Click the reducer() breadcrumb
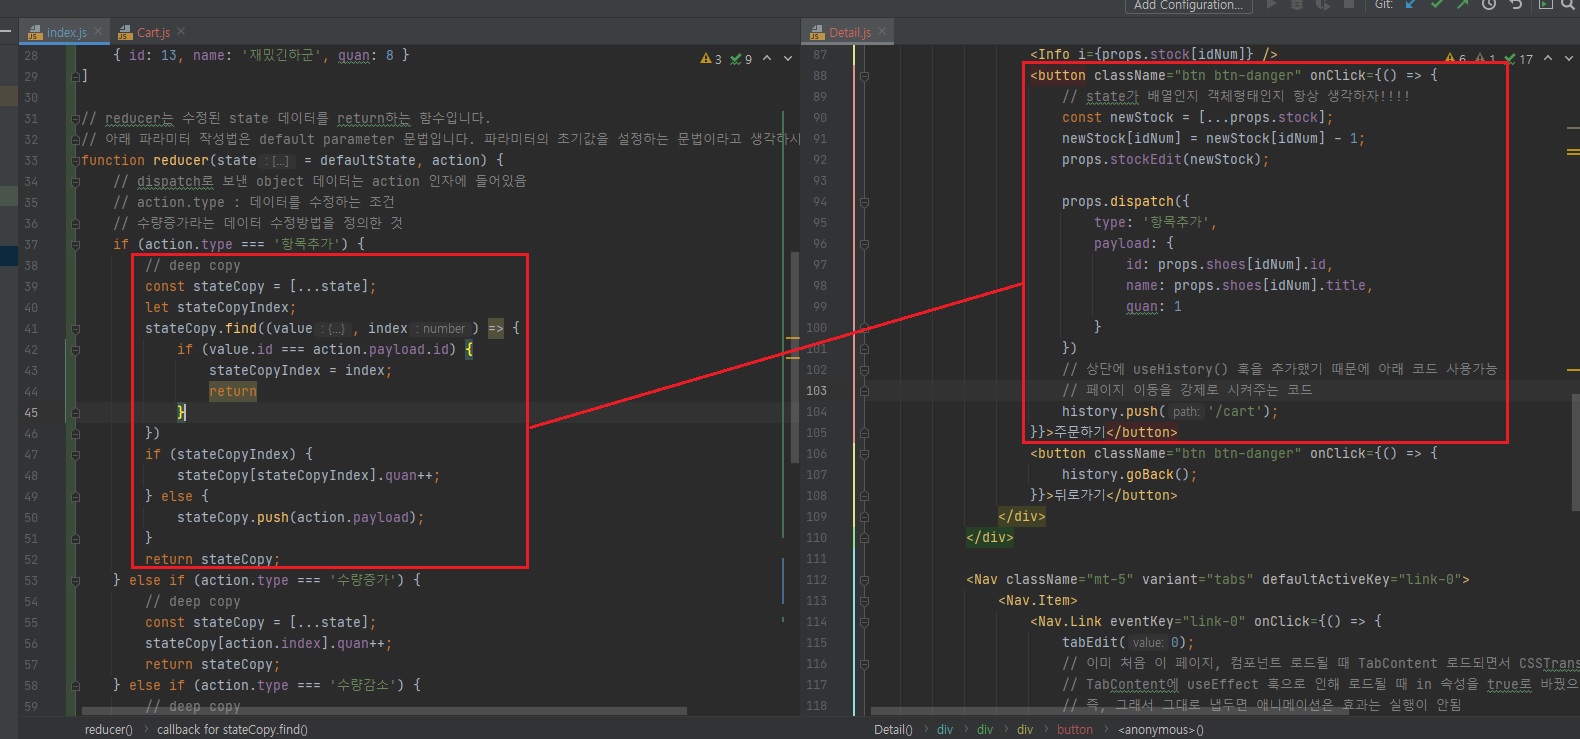 point(108,730)
